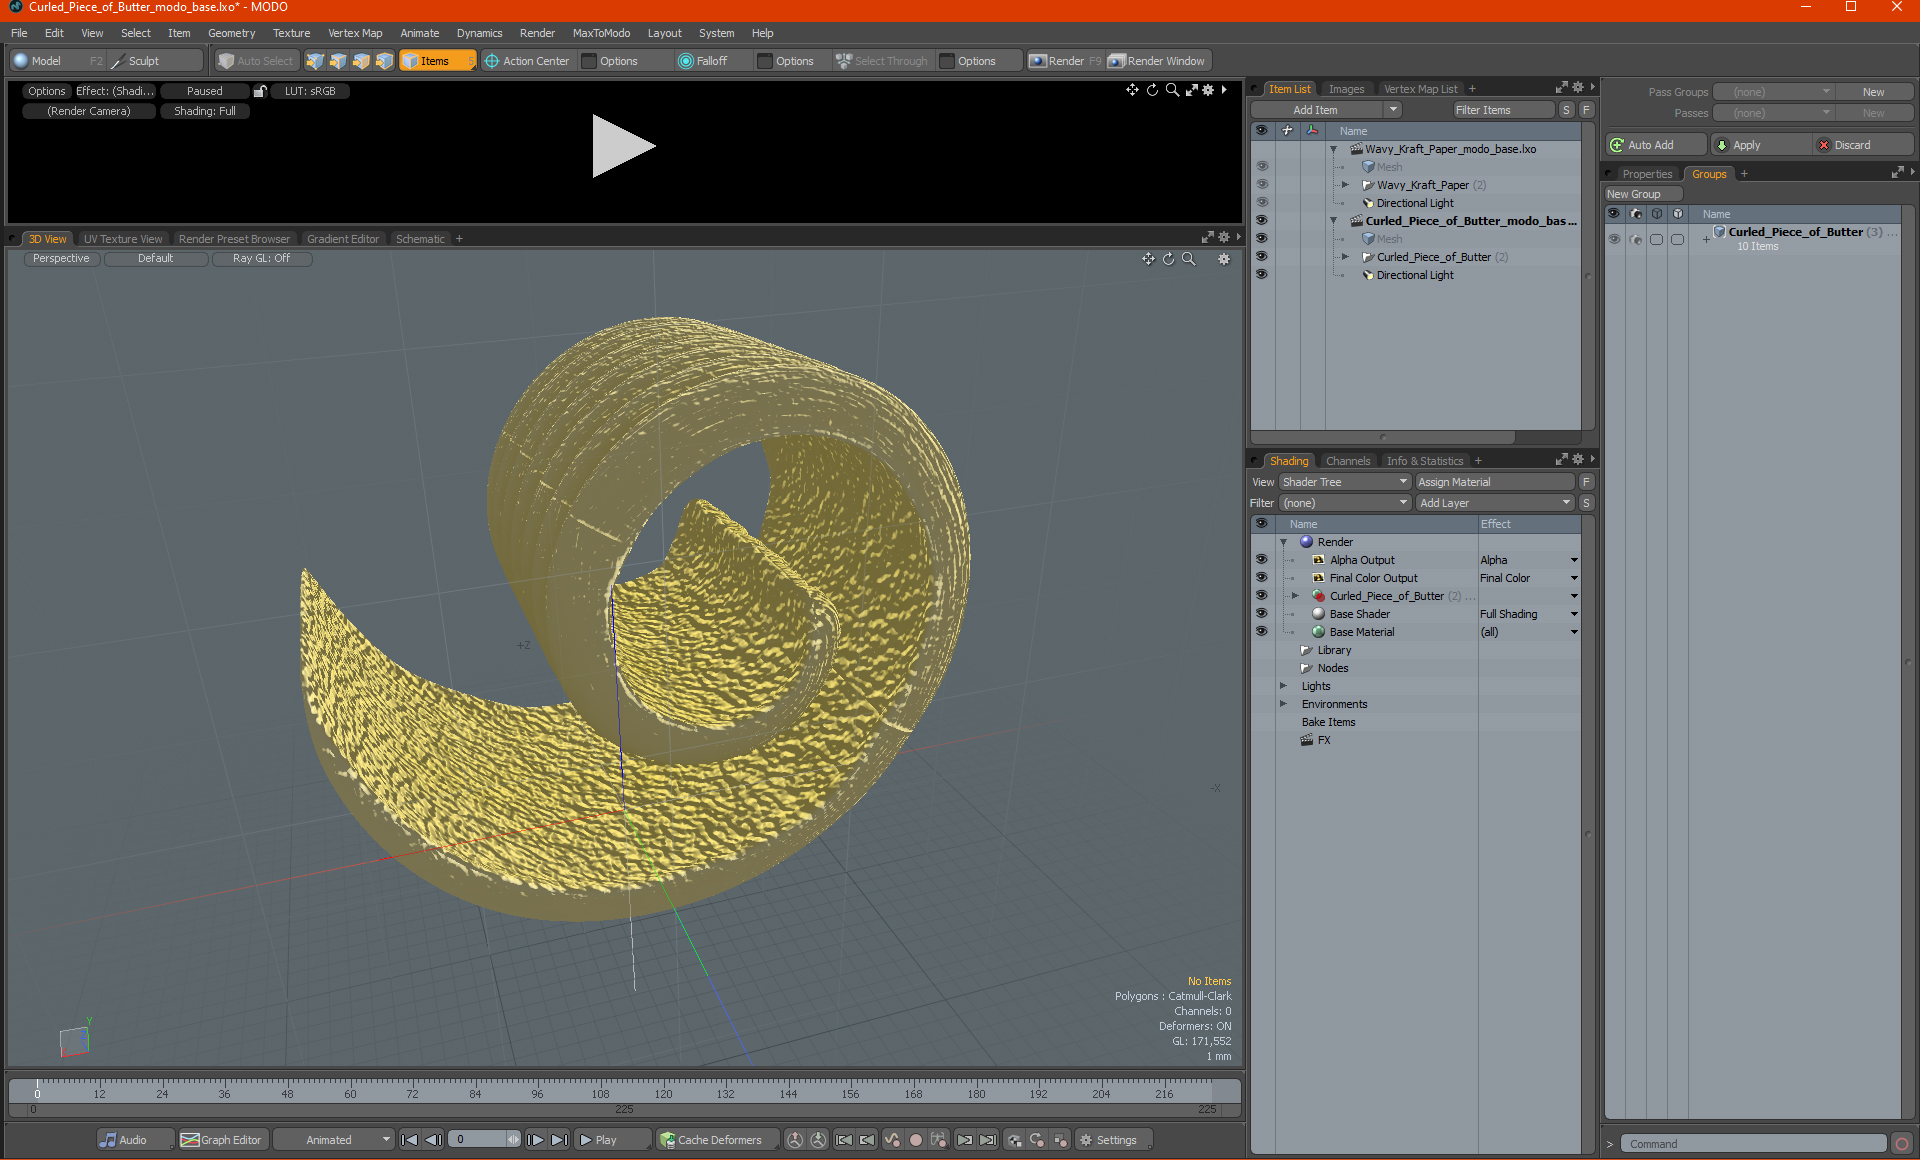Click the Falloff icon in toolbar
This screenshot has width=1920, height=1160.
(x=686, y=61)
